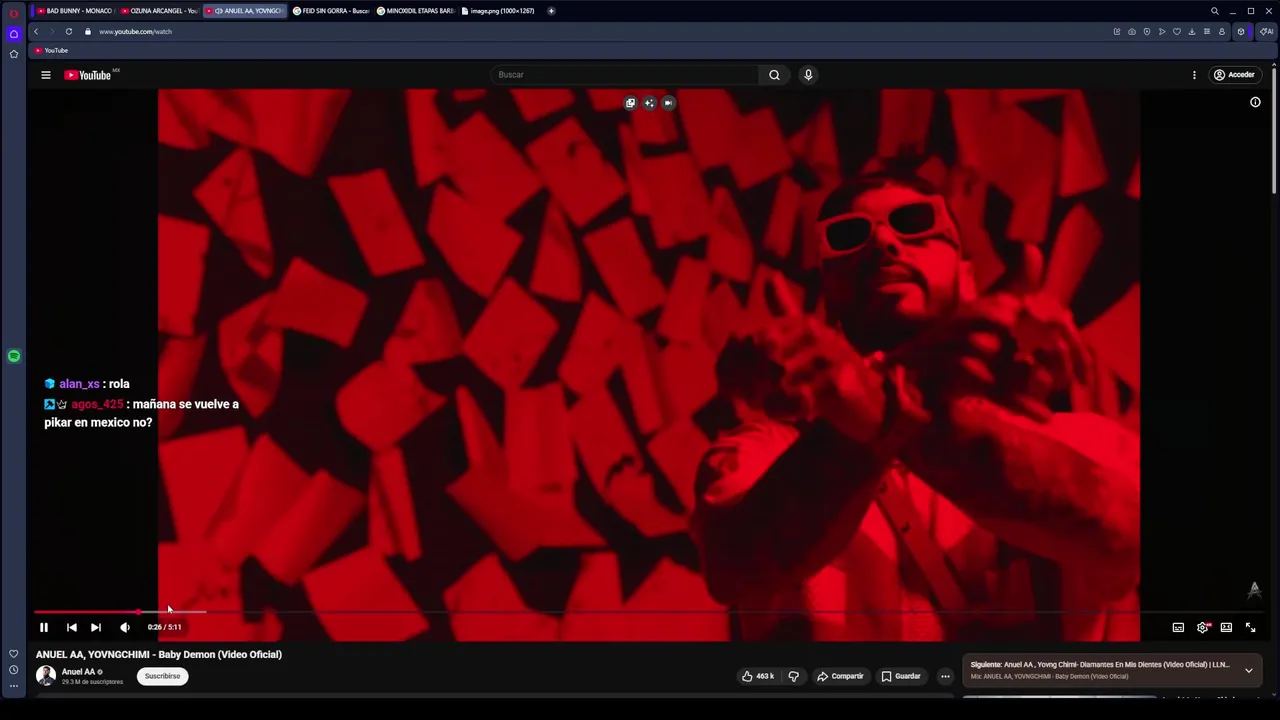
Task: Subscribe with Suscribirse button
Action: 162,676
